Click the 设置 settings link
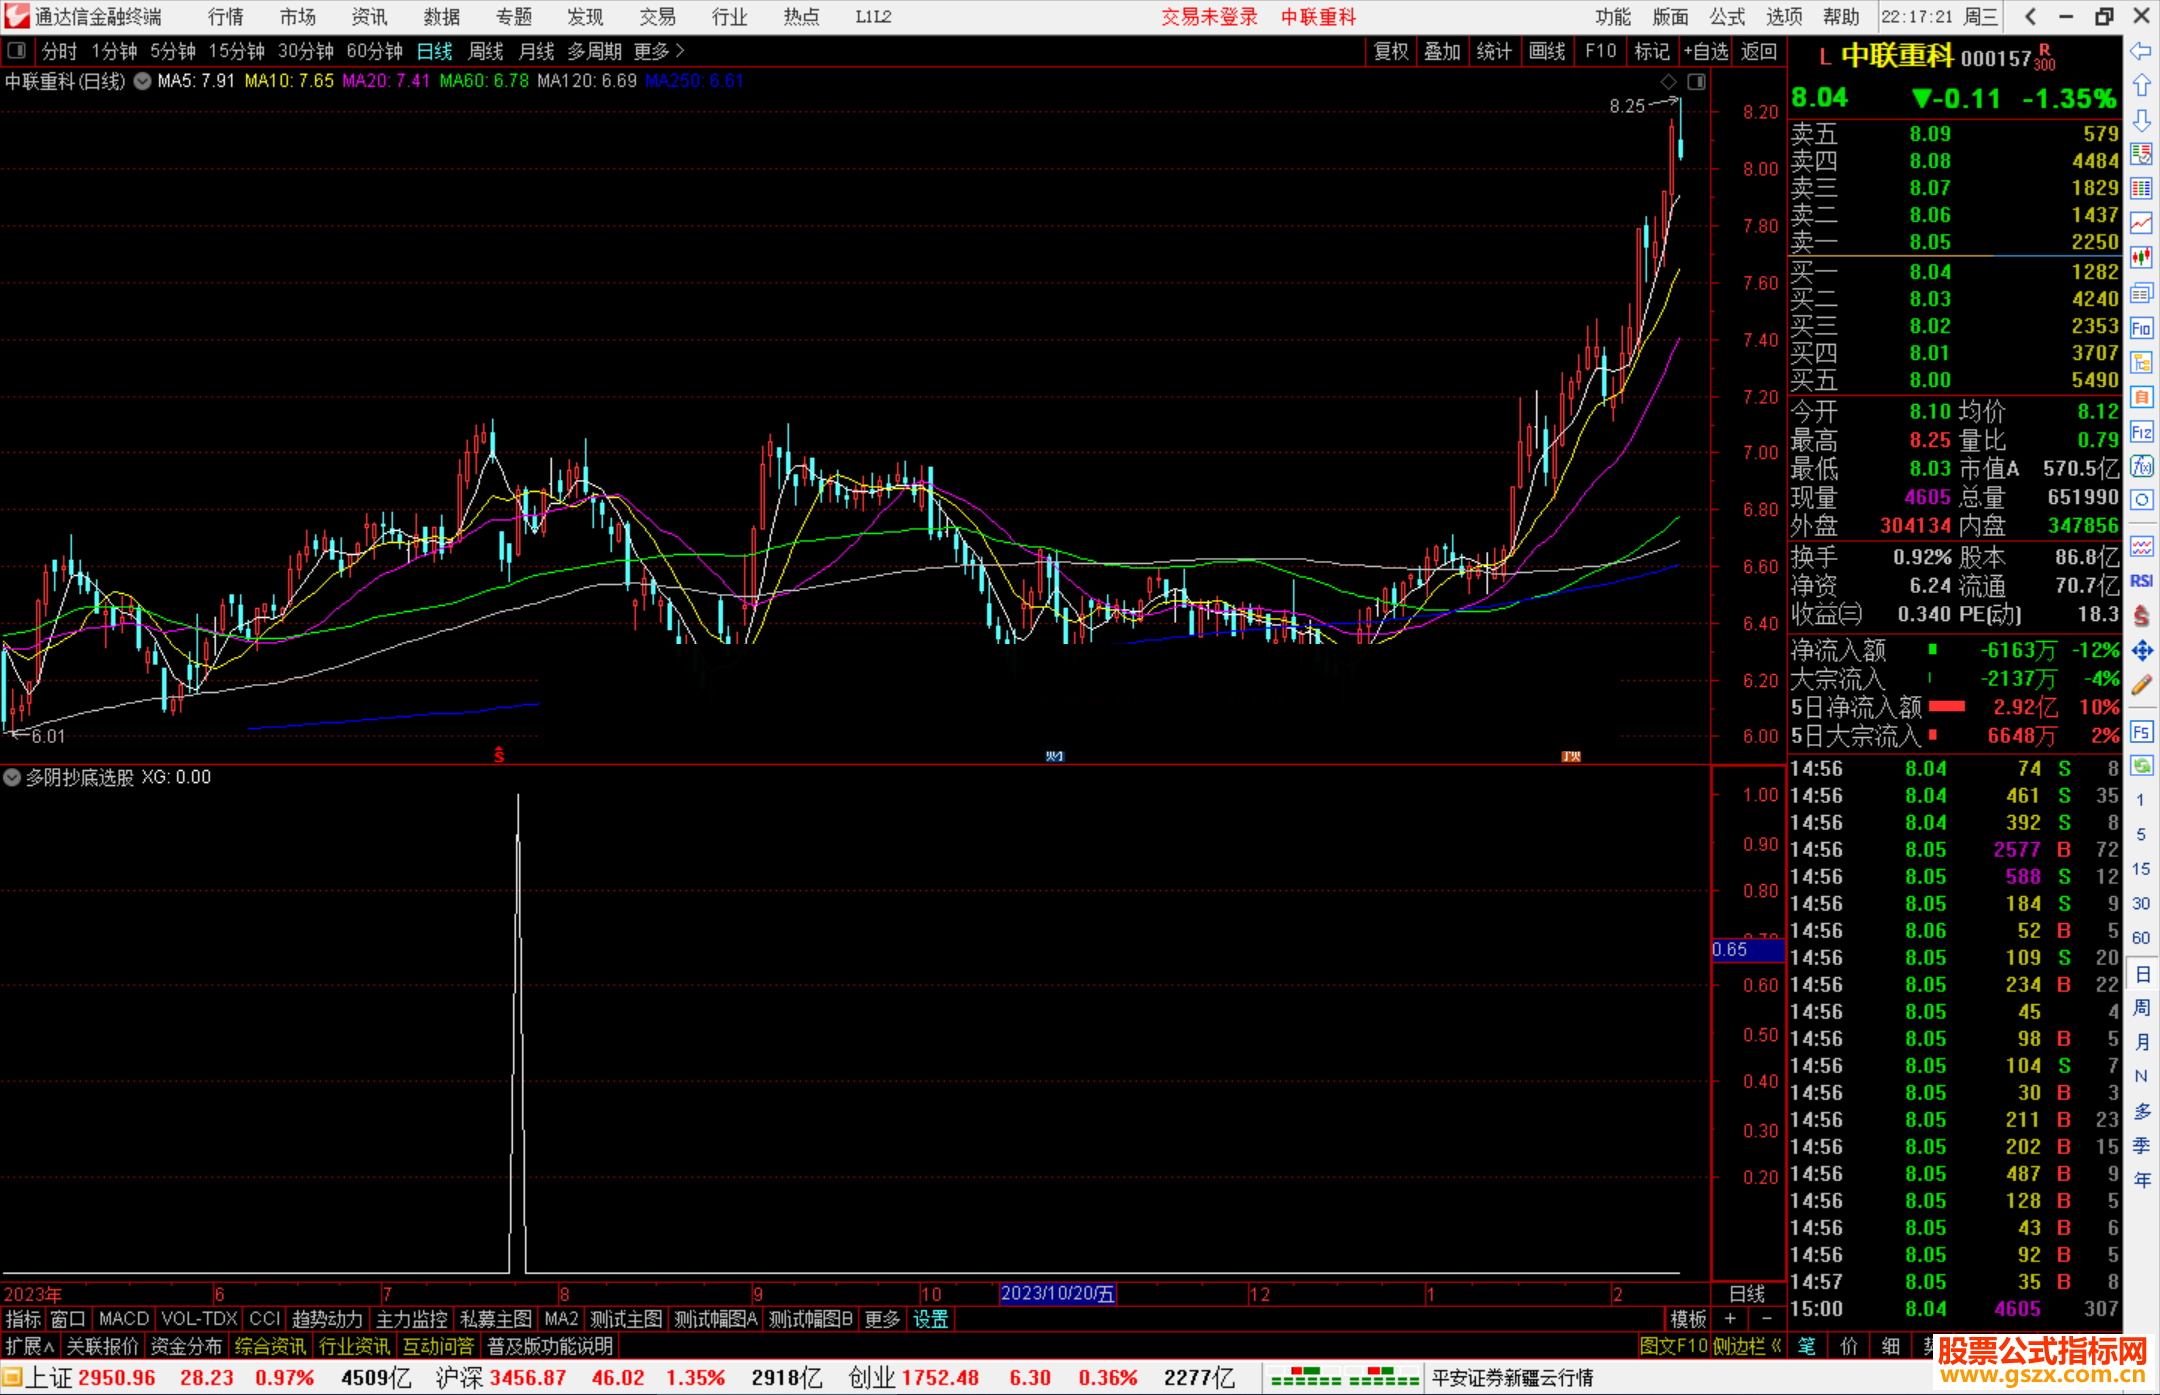The height and width of the screenshot is (1395, 2160). 930,1319
